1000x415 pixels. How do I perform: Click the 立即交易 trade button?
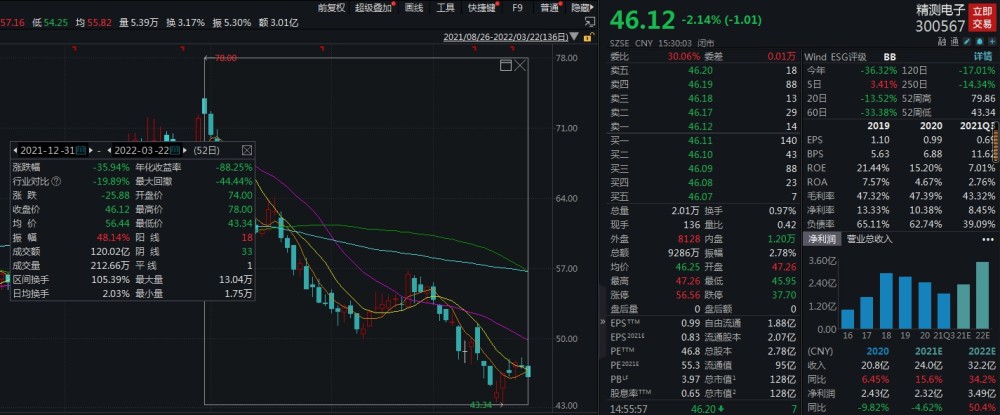982,17
